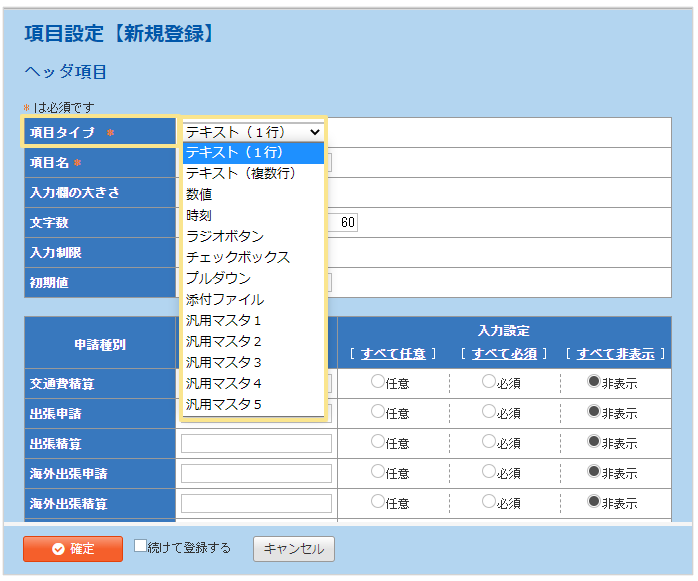Choose 数値 option in dropdown

[x=199, y=194]
